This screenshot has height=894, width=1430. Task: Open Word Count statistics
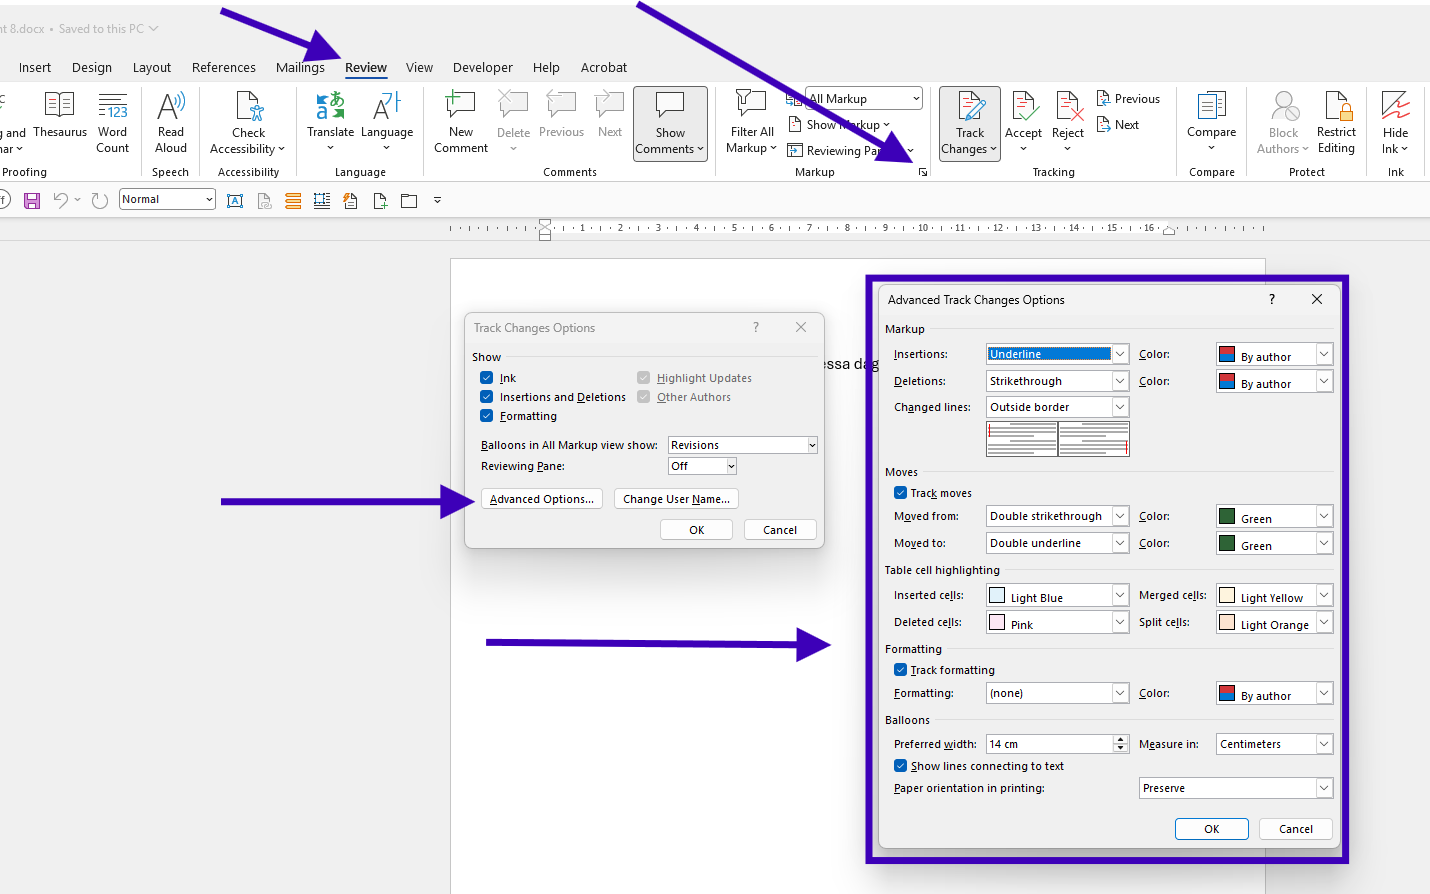pos(113,122)
